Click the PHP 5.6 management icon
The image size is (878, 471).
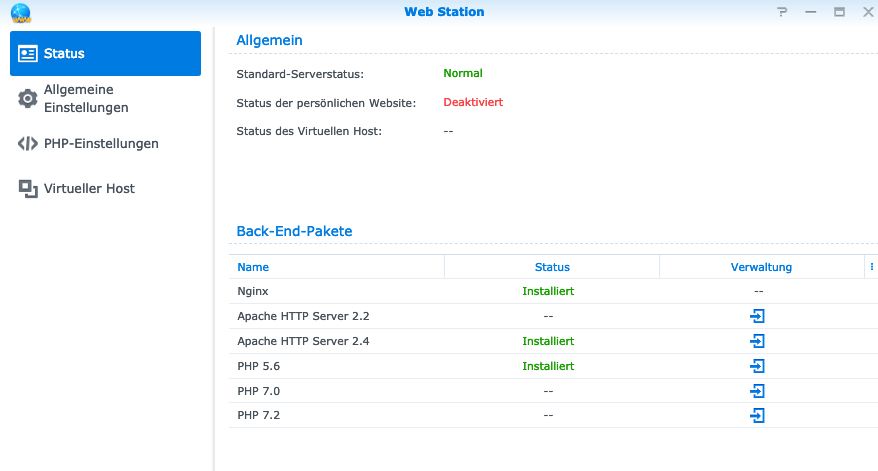(x=757, y=366)
